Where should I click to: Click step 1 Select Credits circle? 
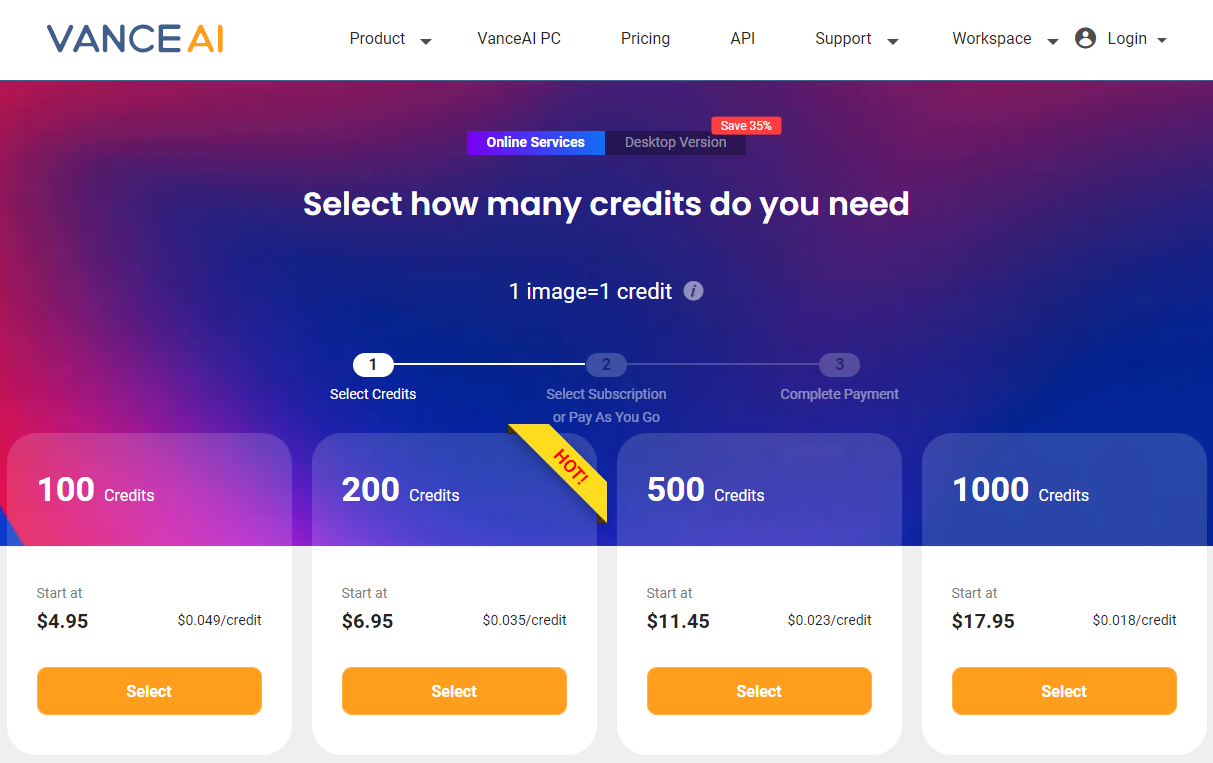(373, 365)
